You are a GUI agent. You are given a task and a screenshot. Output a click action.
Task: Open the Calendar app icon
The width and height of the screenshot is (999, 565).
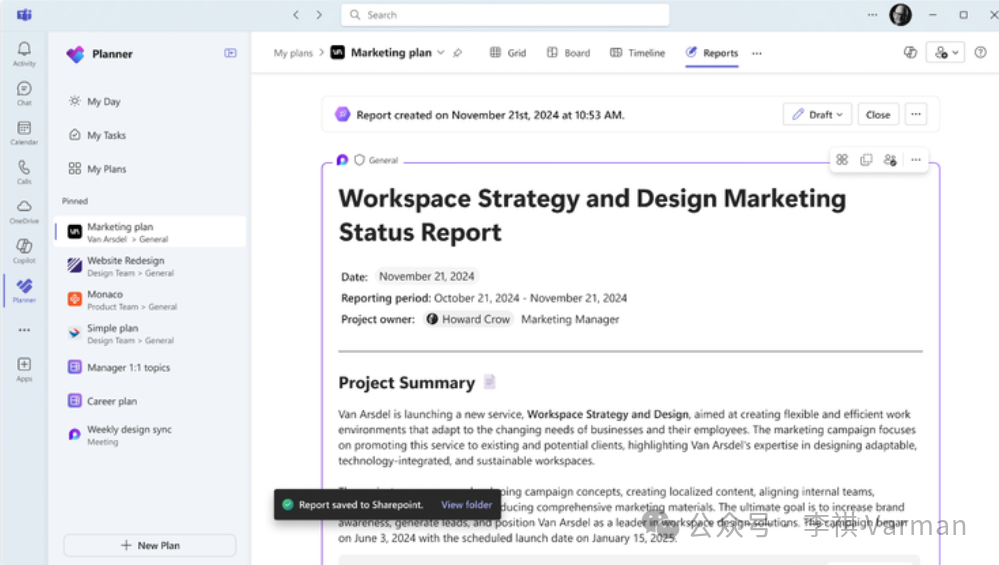[x=24, y=133]
